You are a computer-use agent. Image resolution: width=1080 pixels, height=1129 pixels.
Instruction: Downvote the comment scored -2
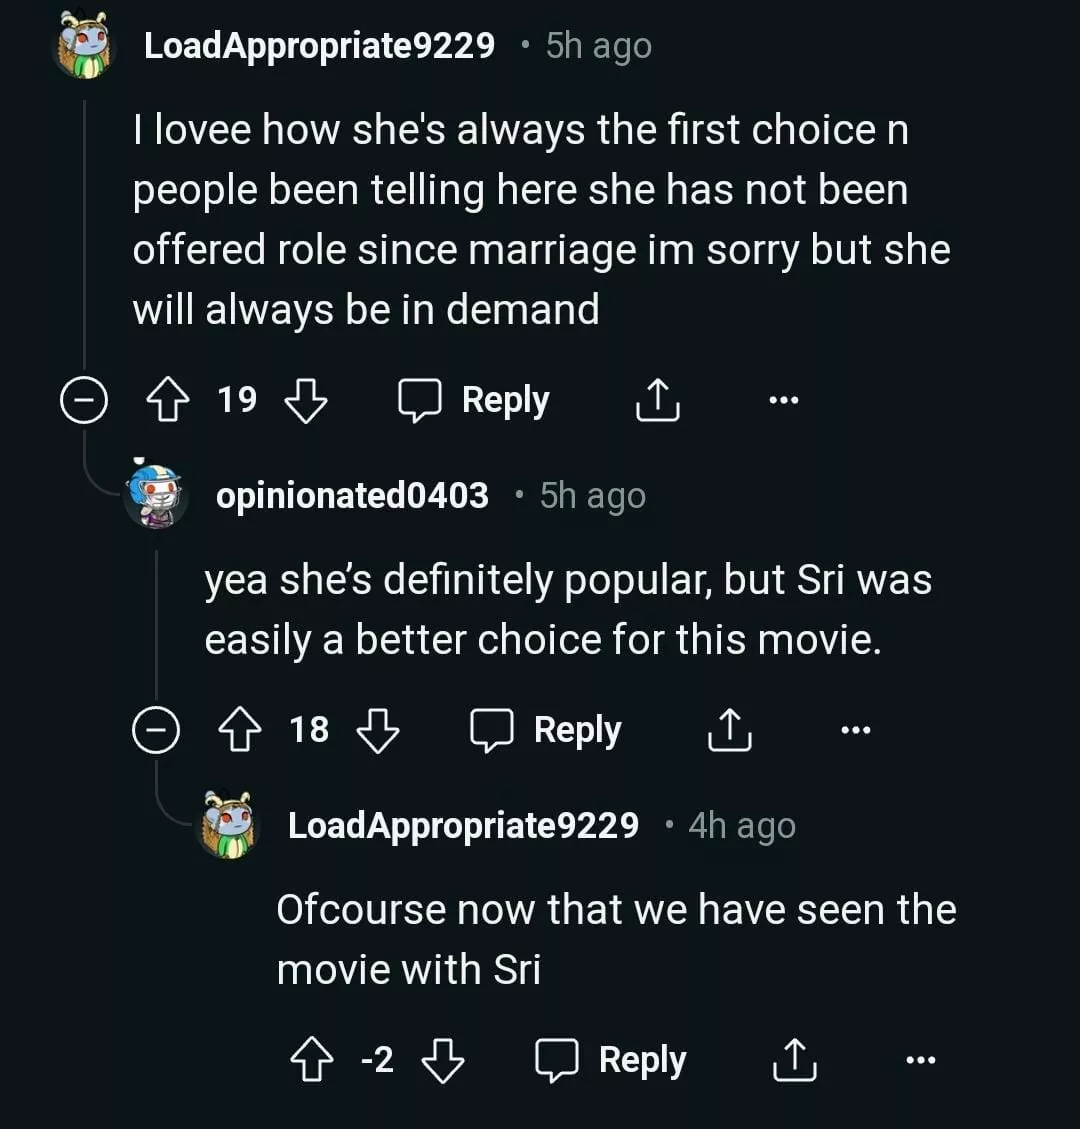443,1061
